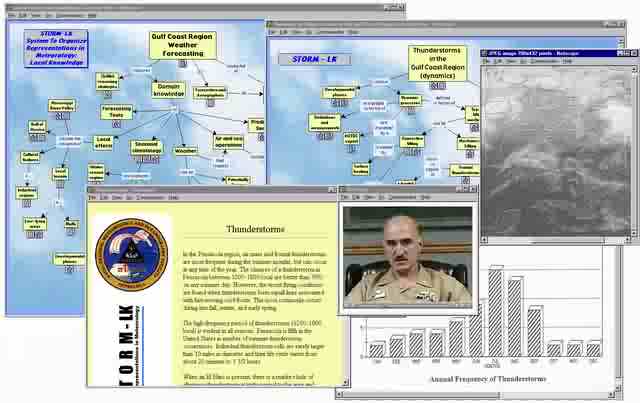Click the blue STORM-LK title box in left map
The height and width of the screenshot is (403, 640).
[56, 48]
